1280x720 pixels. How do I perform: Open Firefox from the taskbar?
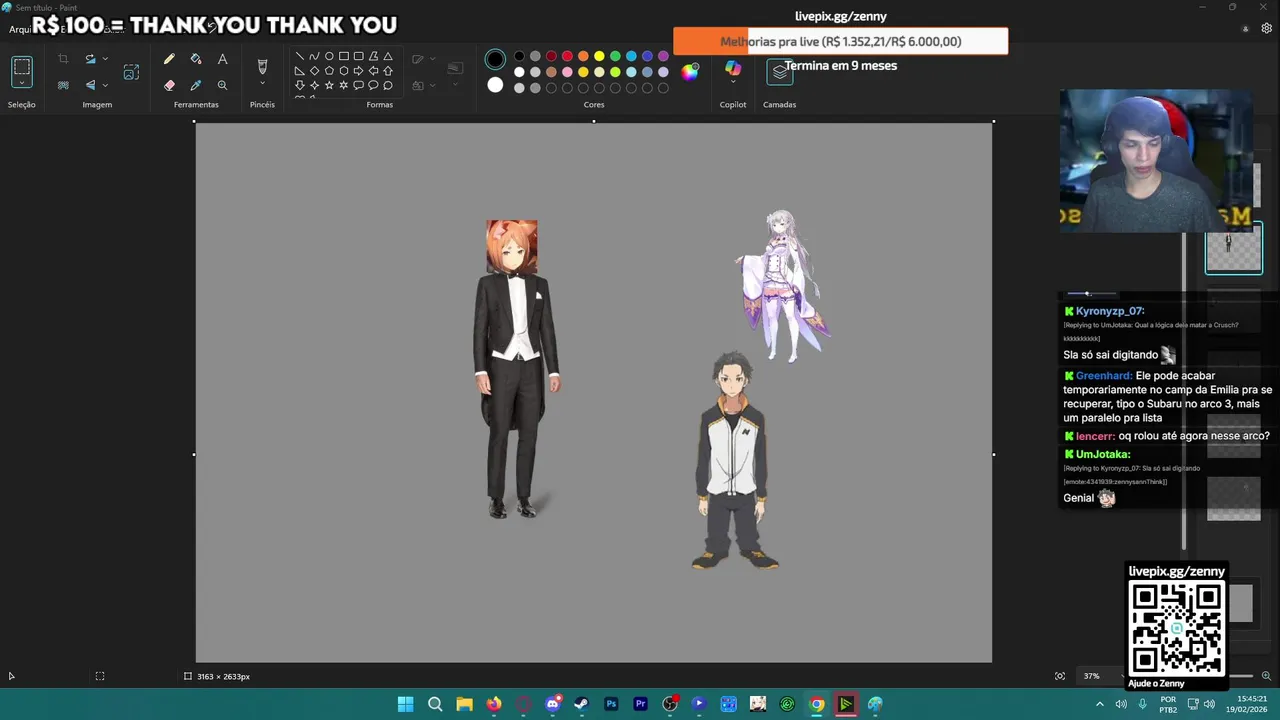click(494, 704)
